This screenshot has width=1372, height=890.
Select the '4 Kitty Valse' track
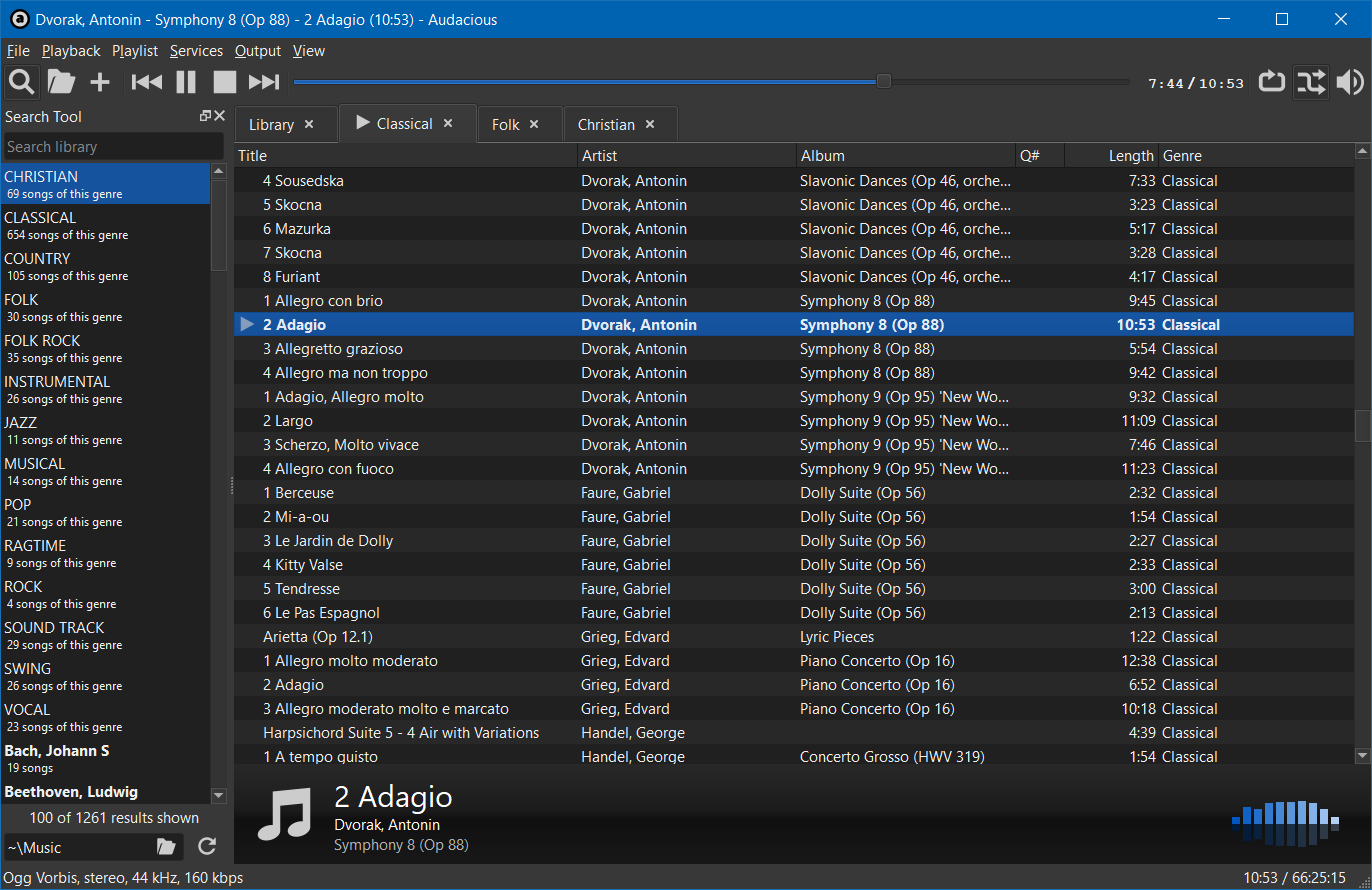click(794, 565)
